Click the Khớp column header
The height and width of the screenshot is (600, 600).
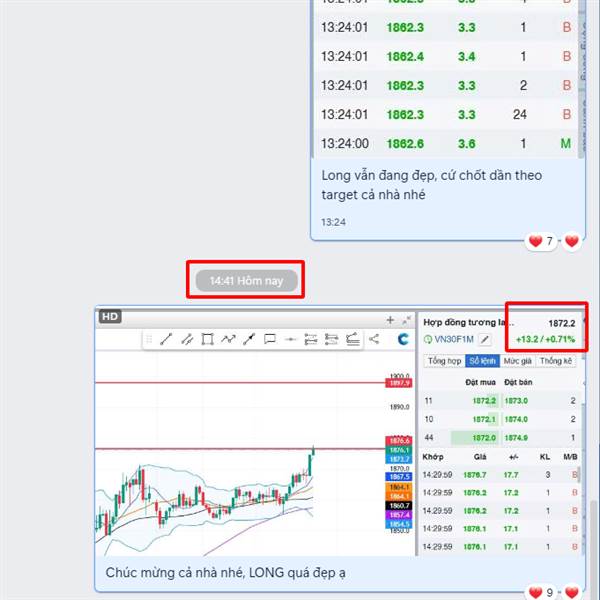click(433, 457)
